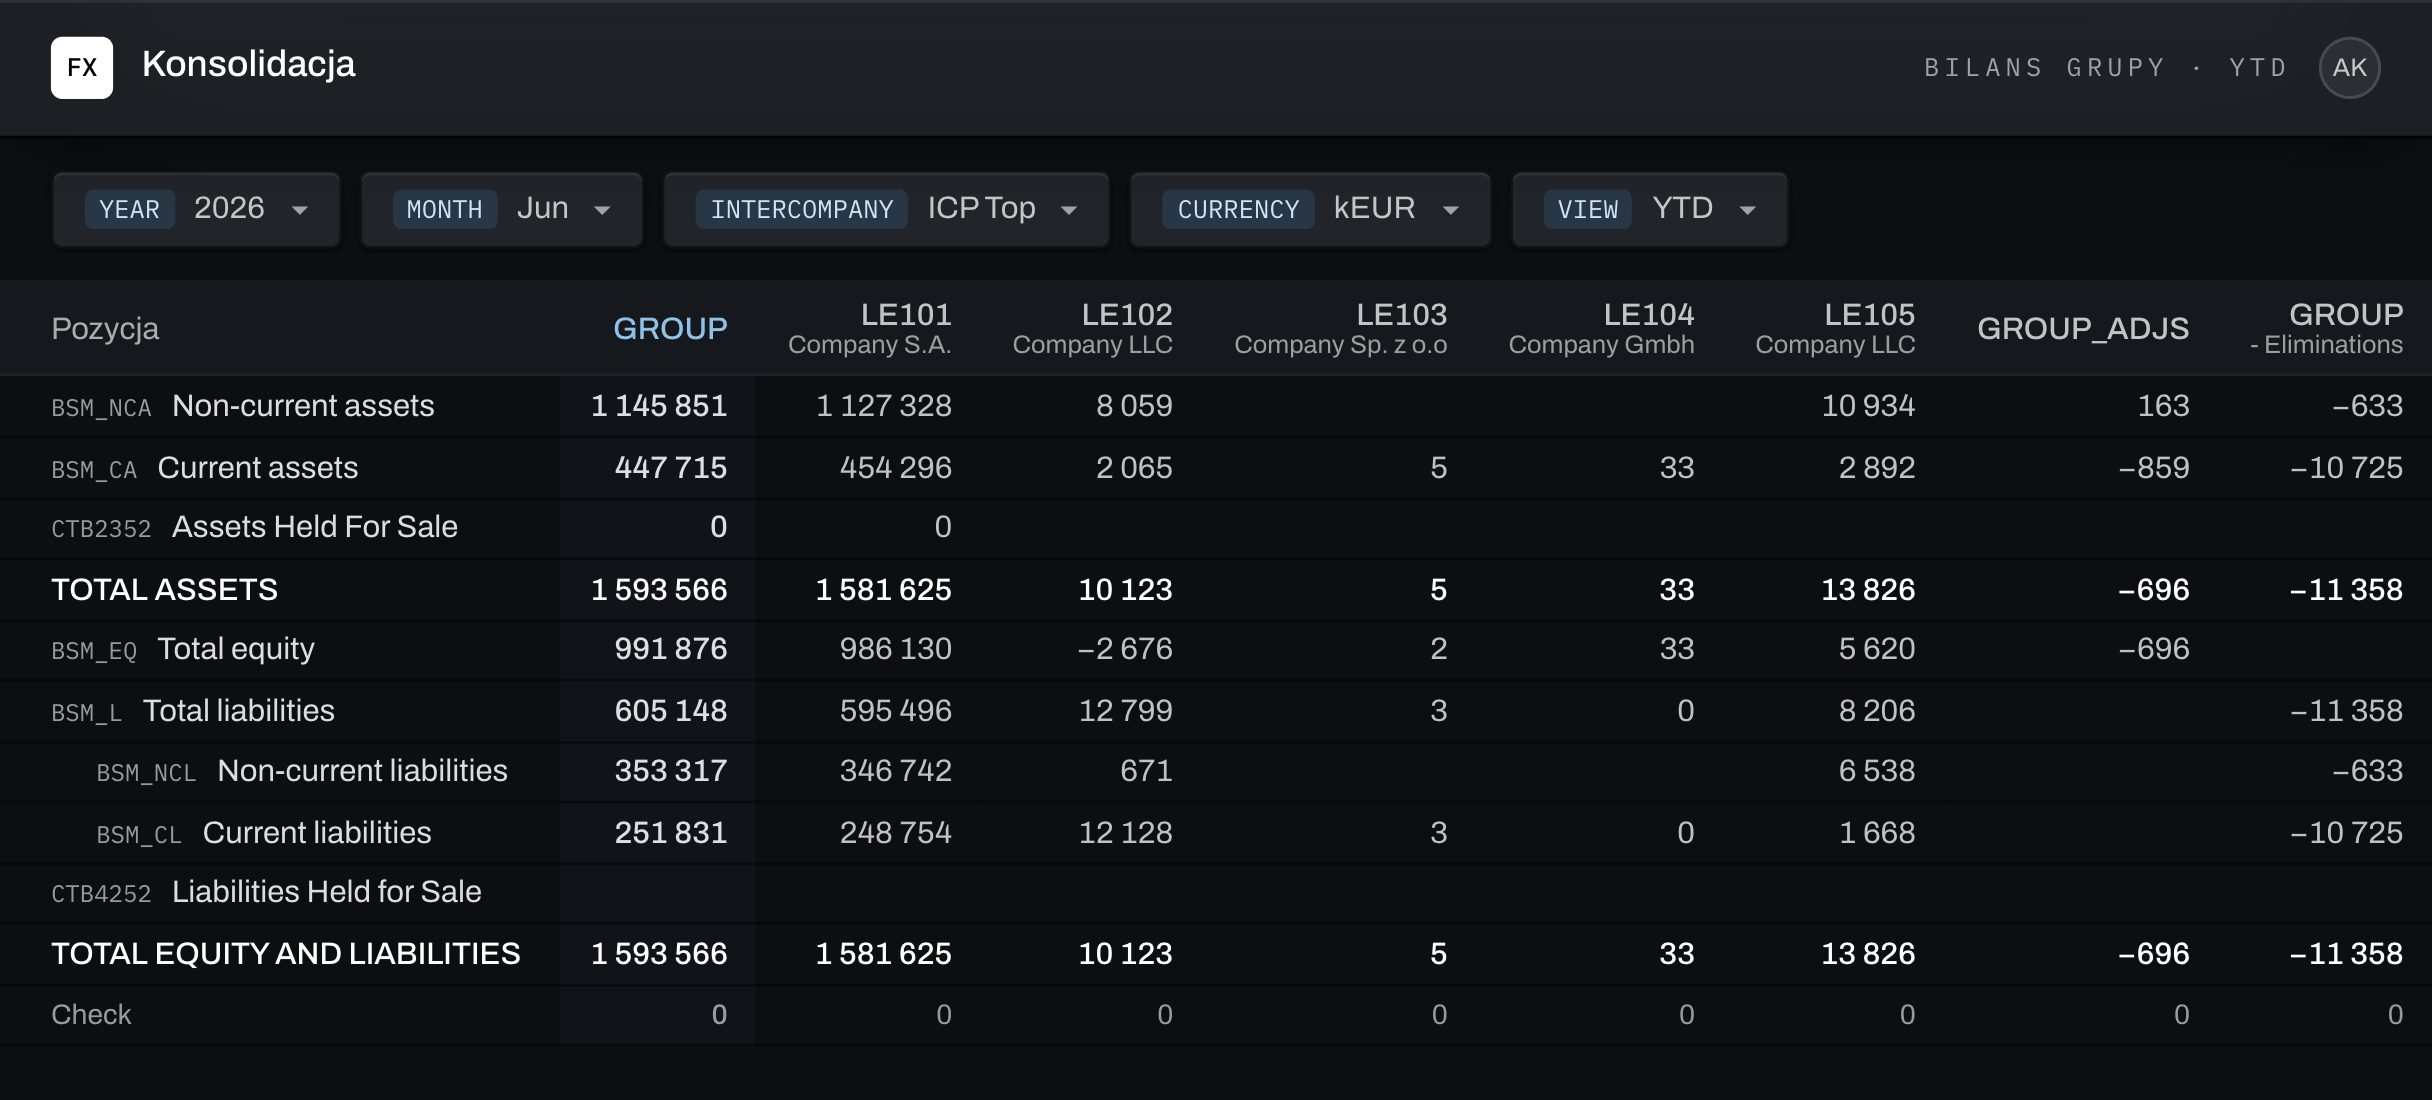
Task: Open the VIEW YTD dropdown
Action: tap(1650, 209)
